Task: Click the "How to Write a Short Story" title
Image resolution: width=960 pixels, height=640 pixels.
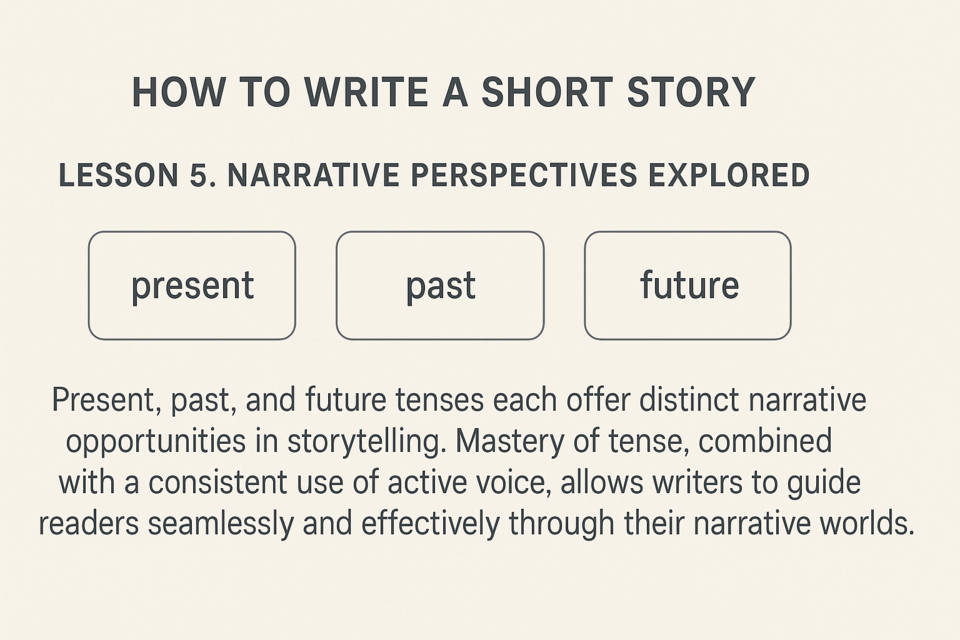Action: pyautogui.click(x=444, y=92)
